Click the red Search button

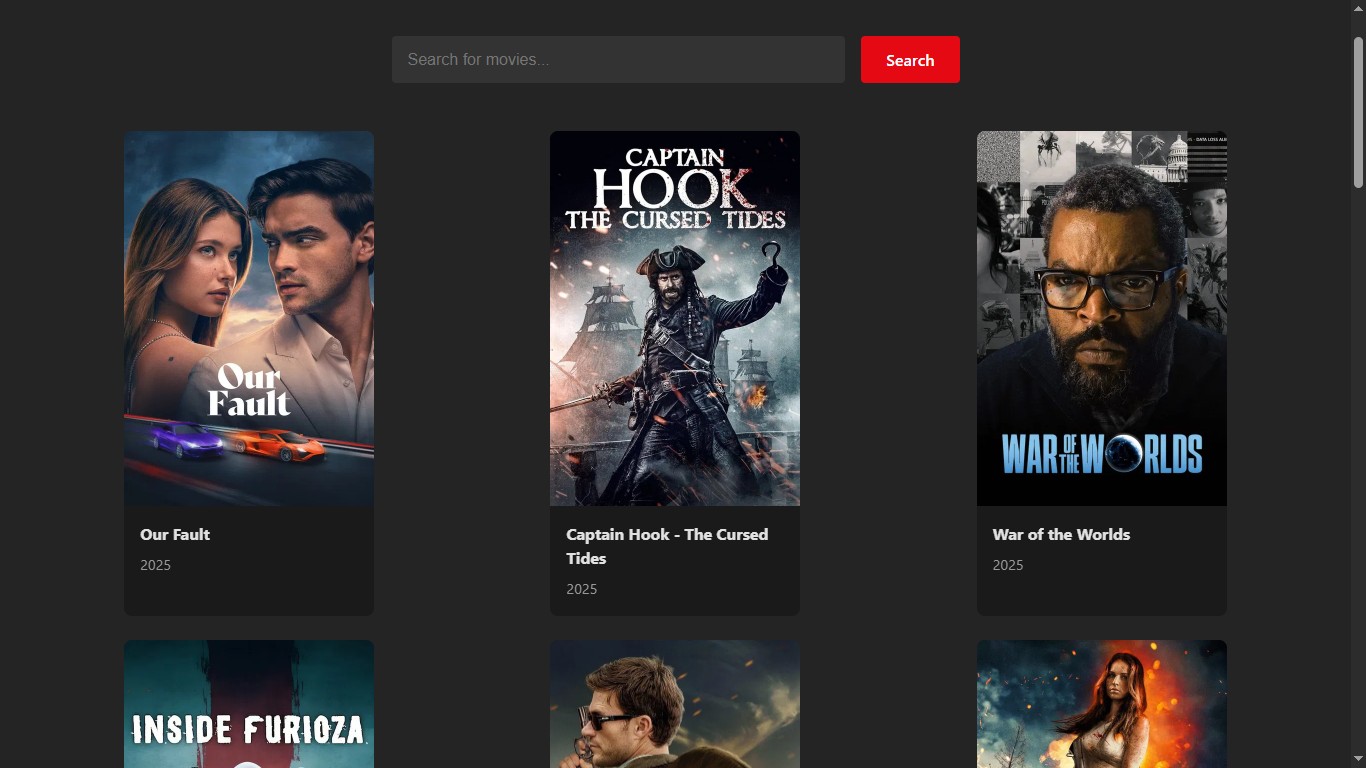click(x=910, y=60)
